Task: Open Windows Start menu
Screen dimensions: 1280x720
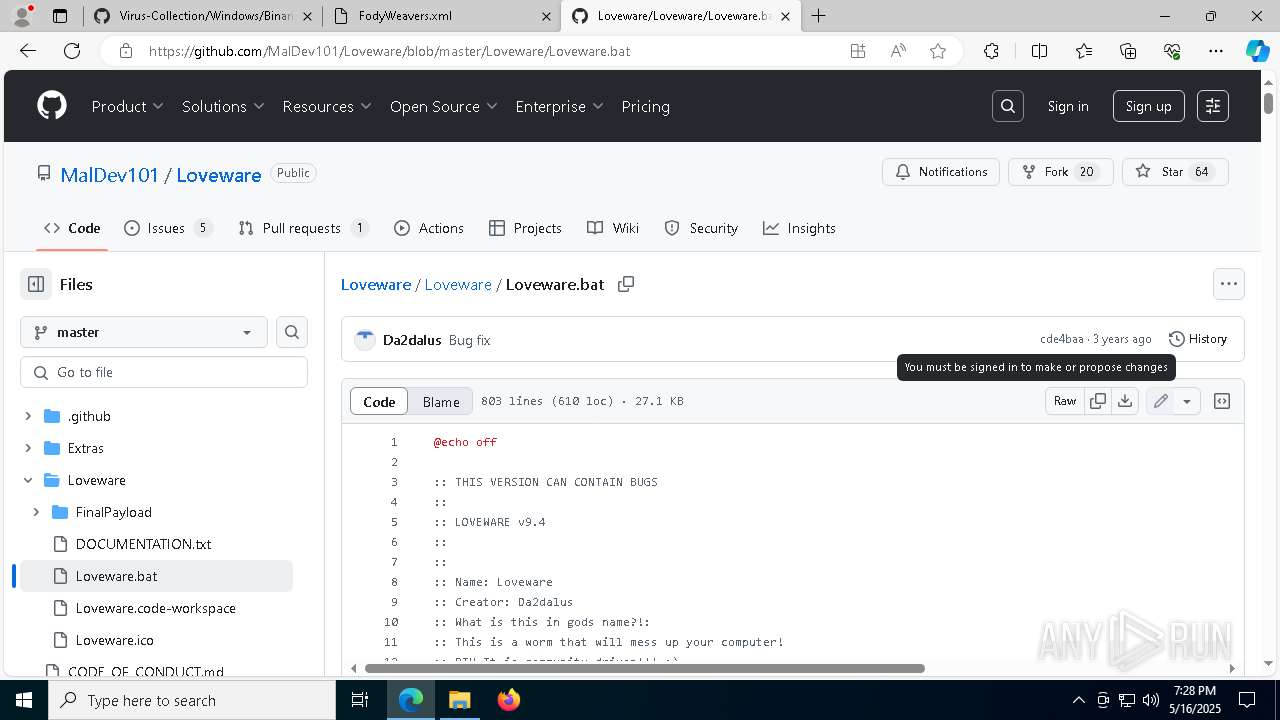Action: (x=24, y=700)
